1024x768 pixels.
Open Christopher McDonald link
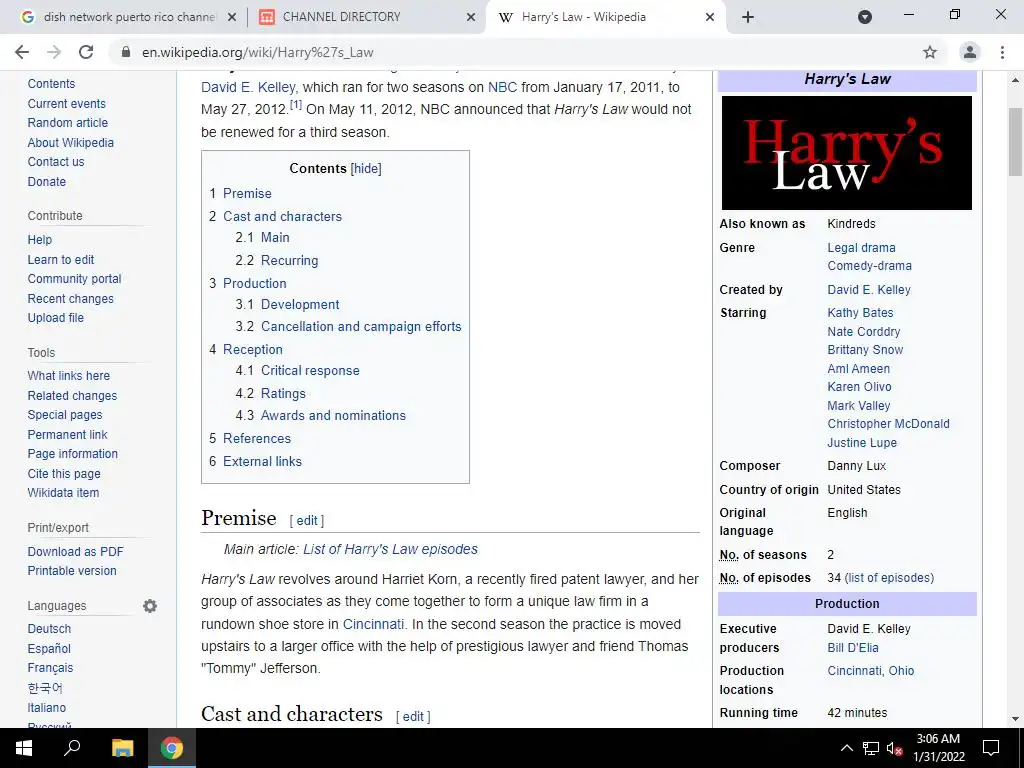[x=888, y=424]
